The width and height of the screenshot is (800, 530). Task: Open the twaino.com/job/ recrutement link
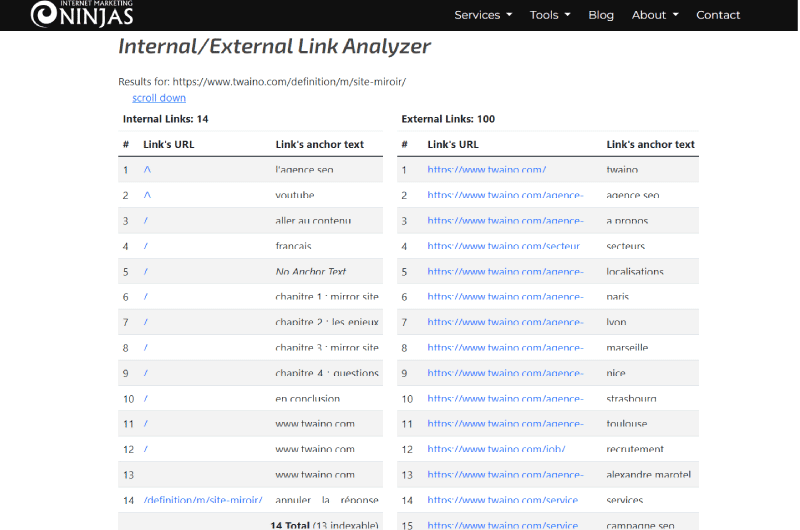496,449
